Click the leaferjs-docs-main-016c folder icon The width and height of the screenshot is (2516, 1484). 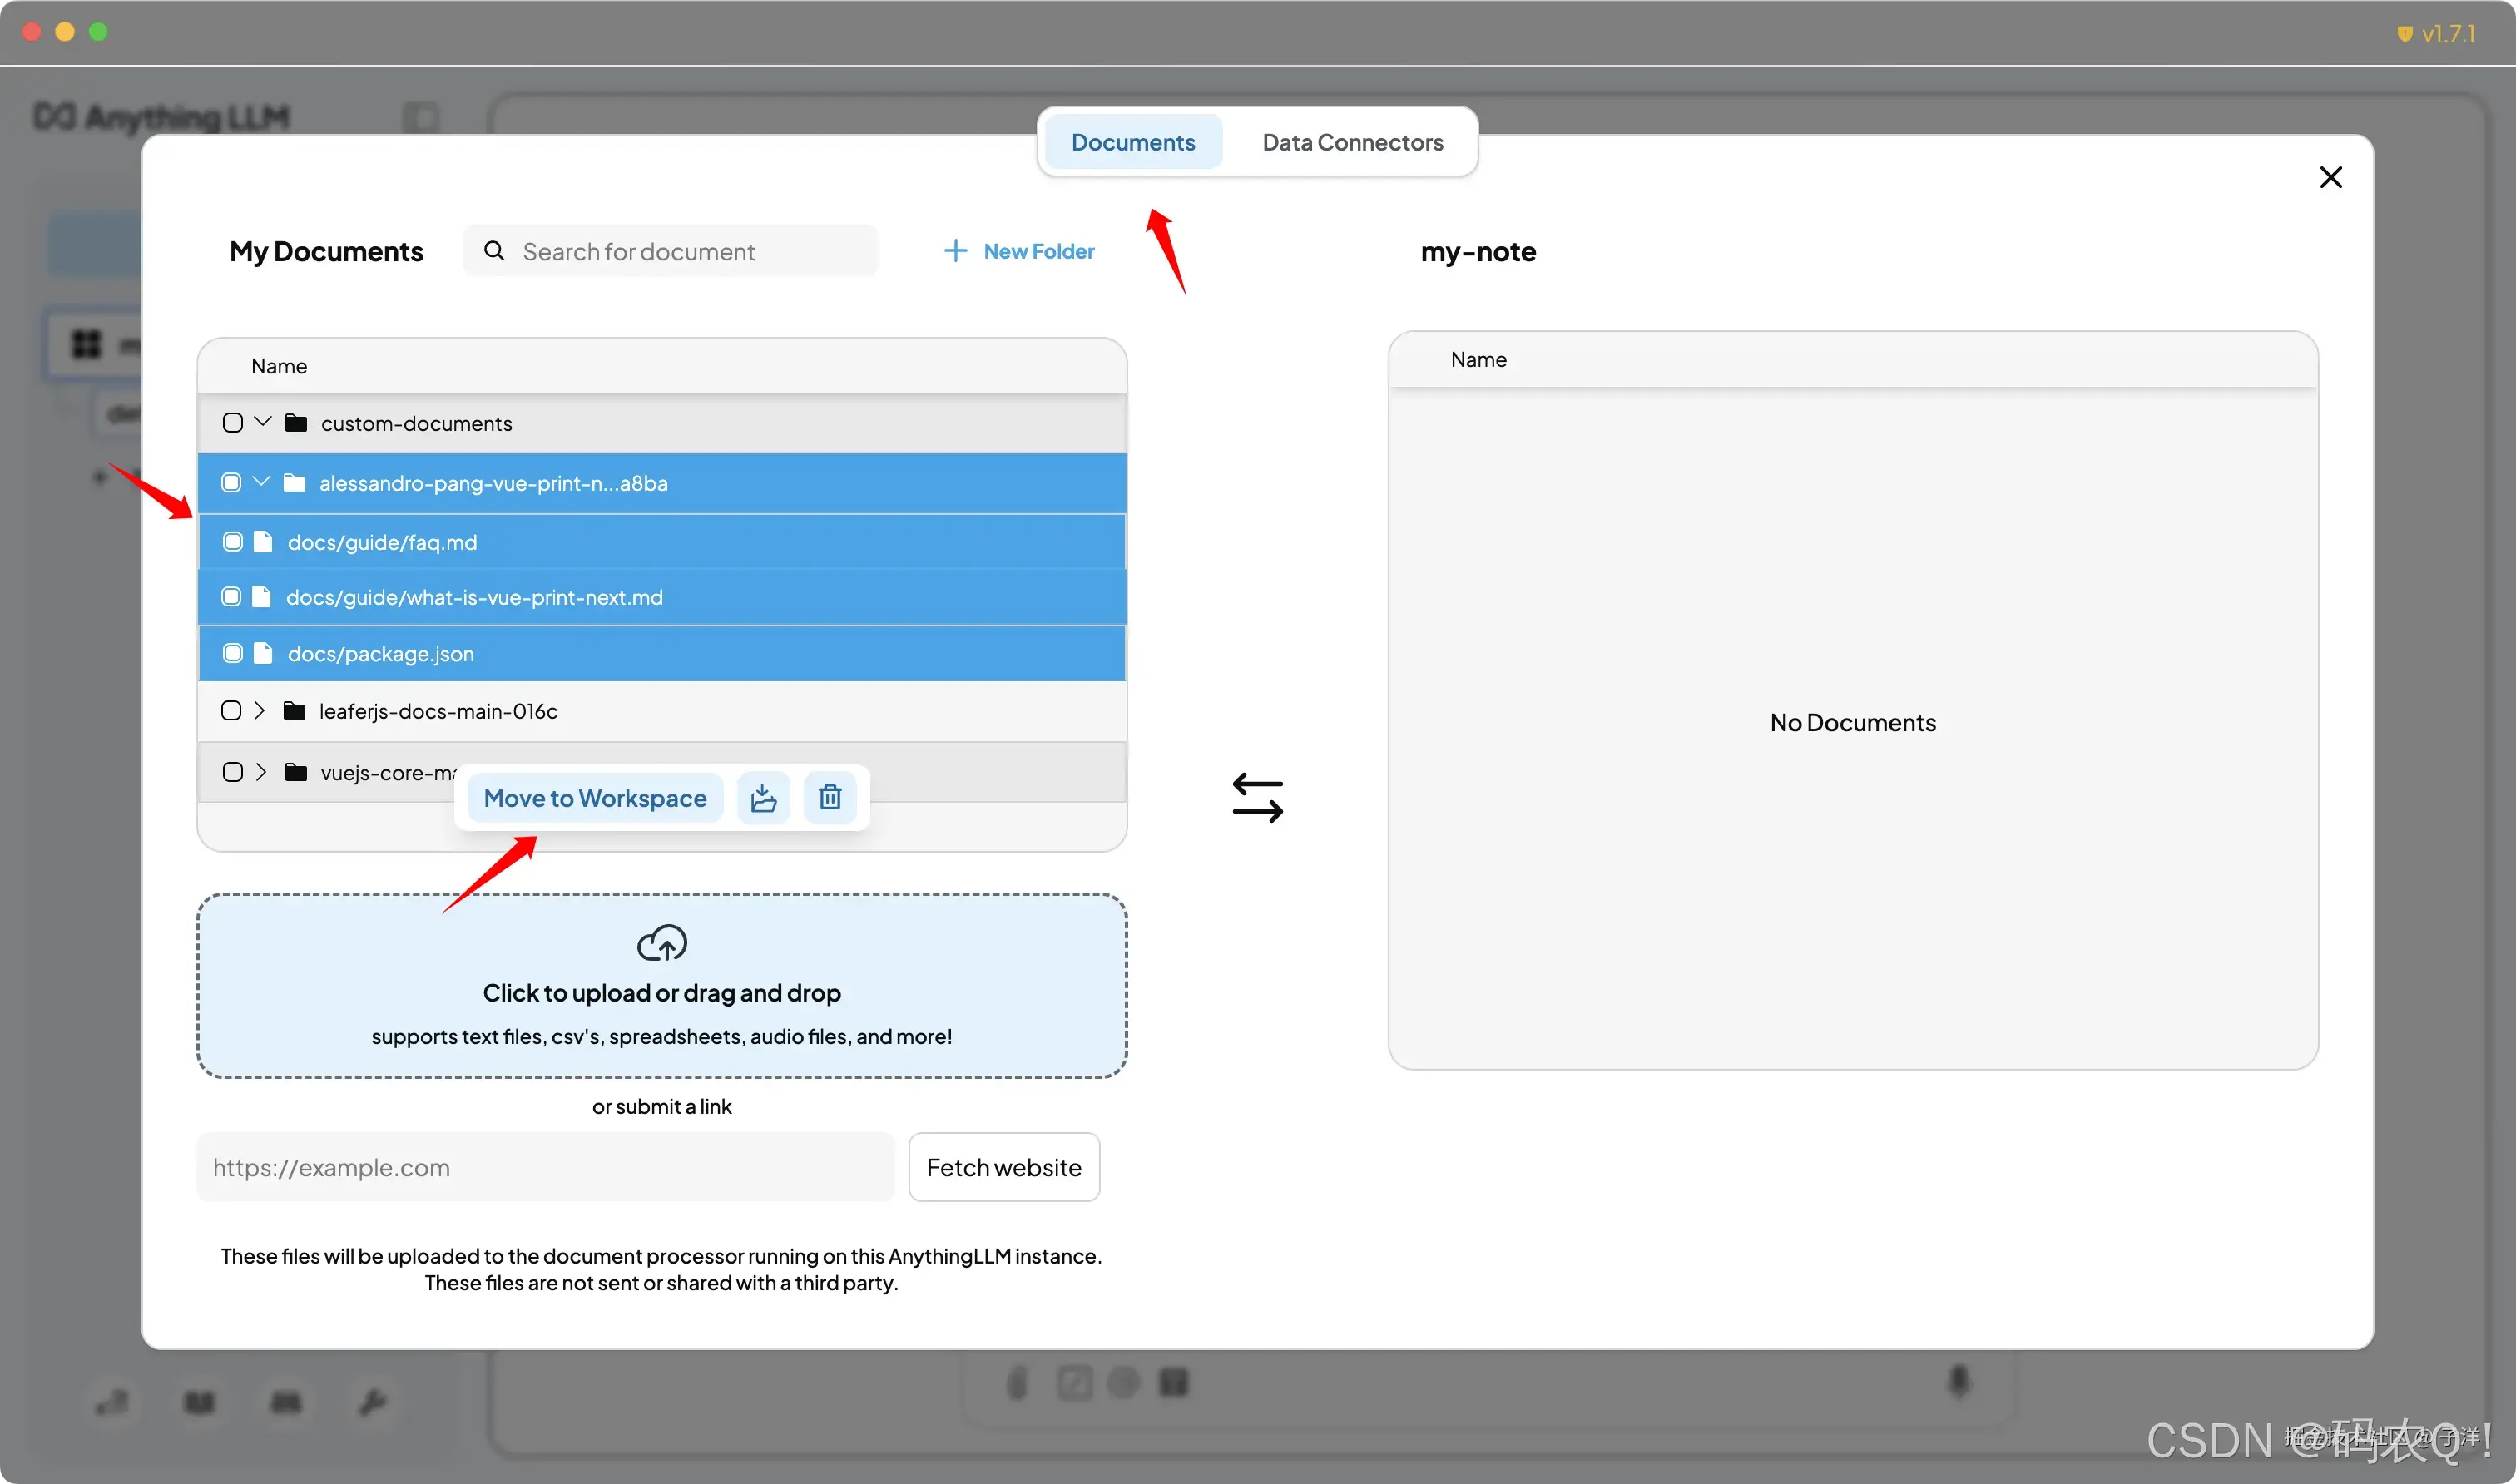coord(294,711)
